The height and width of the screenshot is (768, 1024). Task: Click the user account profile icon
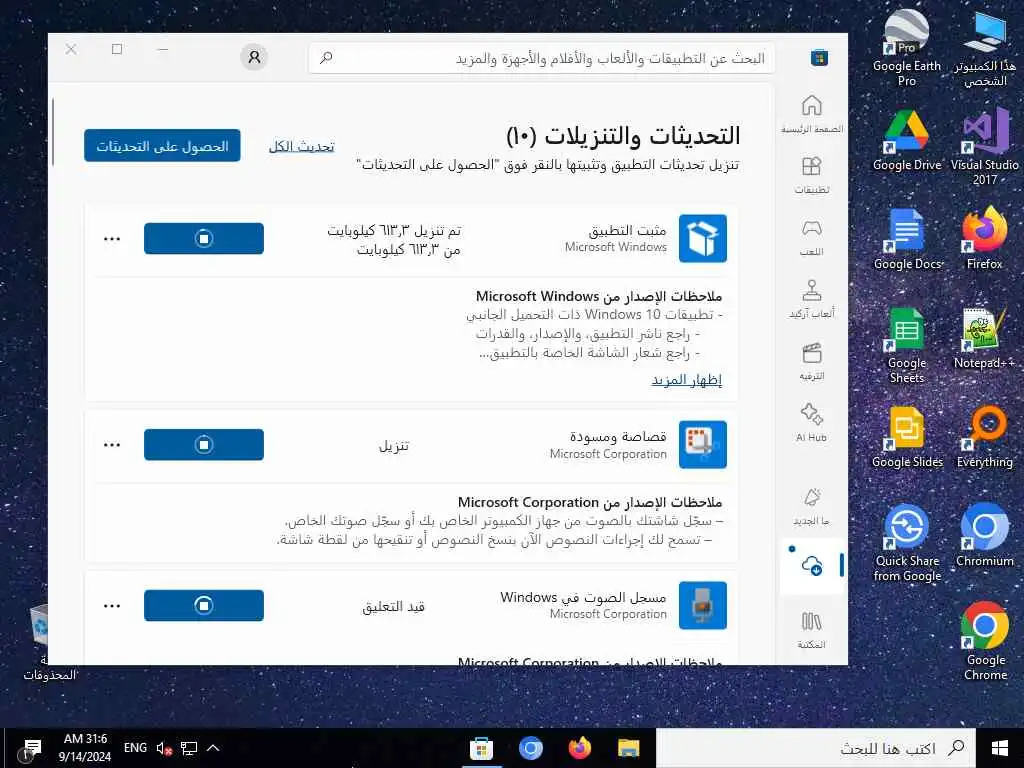[x=254, y=57]
